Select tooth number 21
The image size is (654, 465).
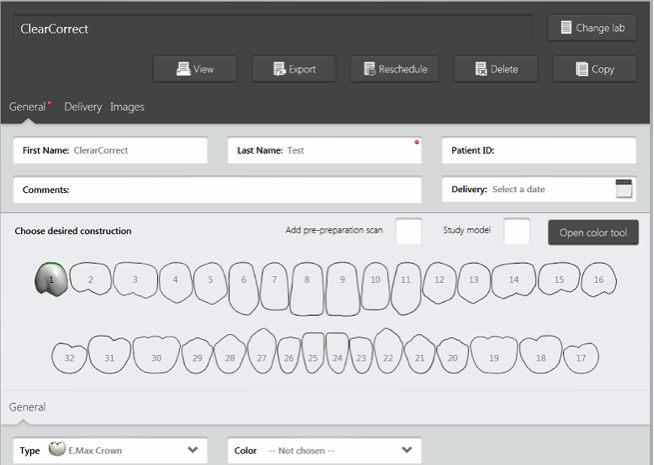(x=420, y=354)
